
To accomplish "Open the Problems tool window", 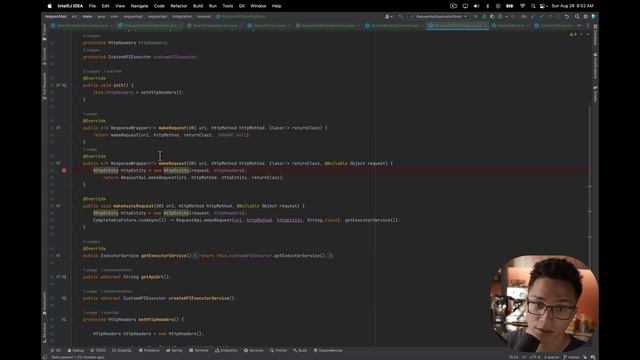I will (149, 351).
